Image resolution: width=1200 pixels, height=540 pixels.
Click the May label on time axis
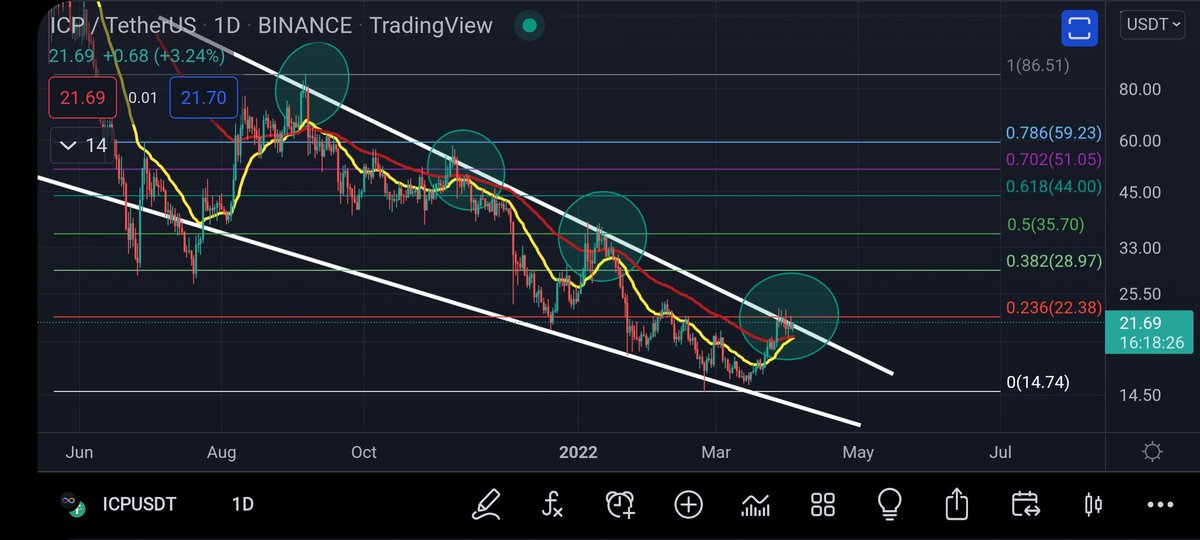pyautogui.click(x=858, y=452)
